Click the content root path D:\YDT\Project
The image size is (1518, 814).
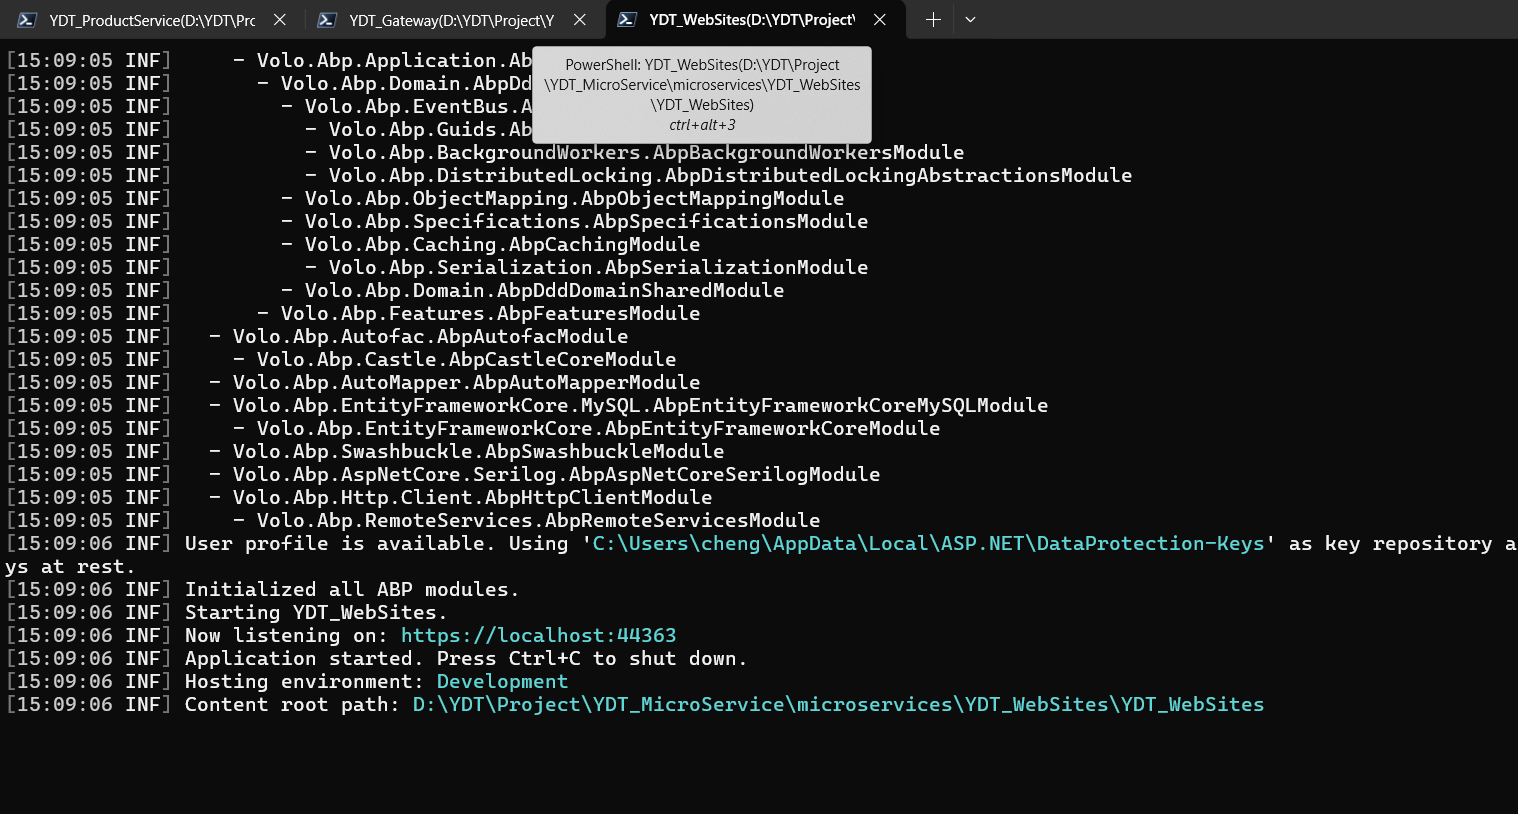(x=838, y=704)
